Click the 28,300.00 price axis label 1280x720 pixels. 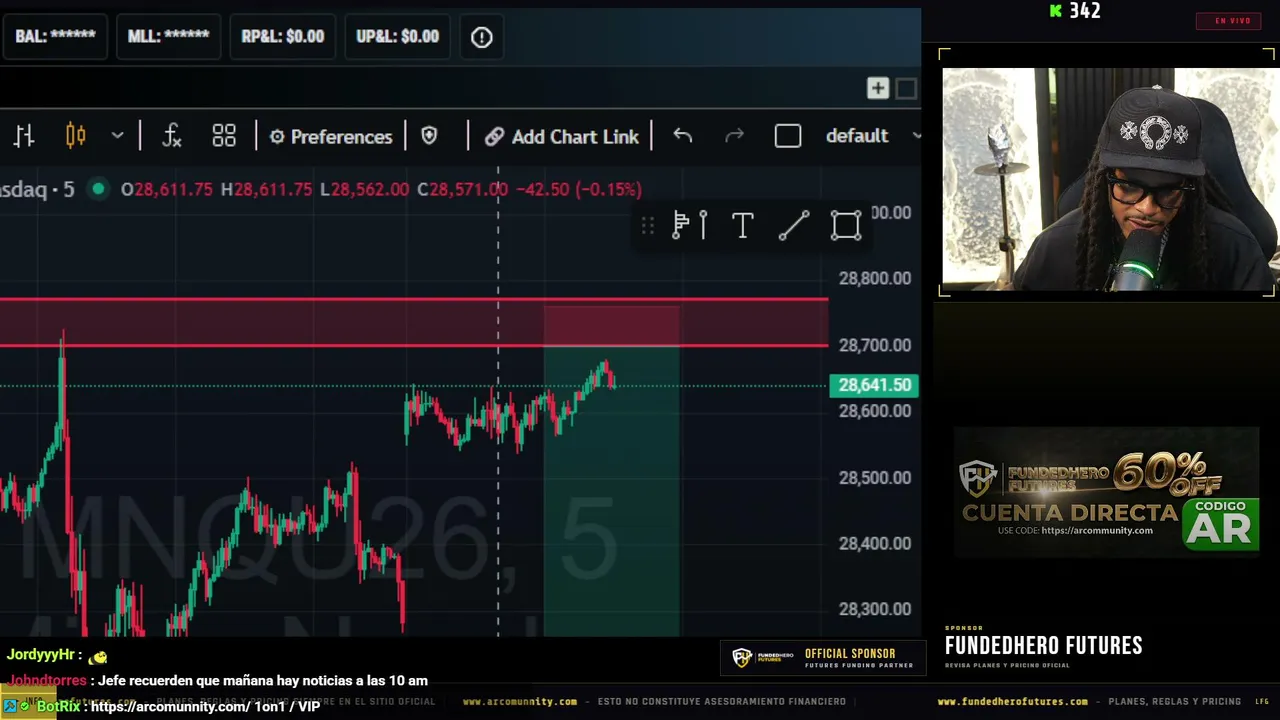click(875, 609)
